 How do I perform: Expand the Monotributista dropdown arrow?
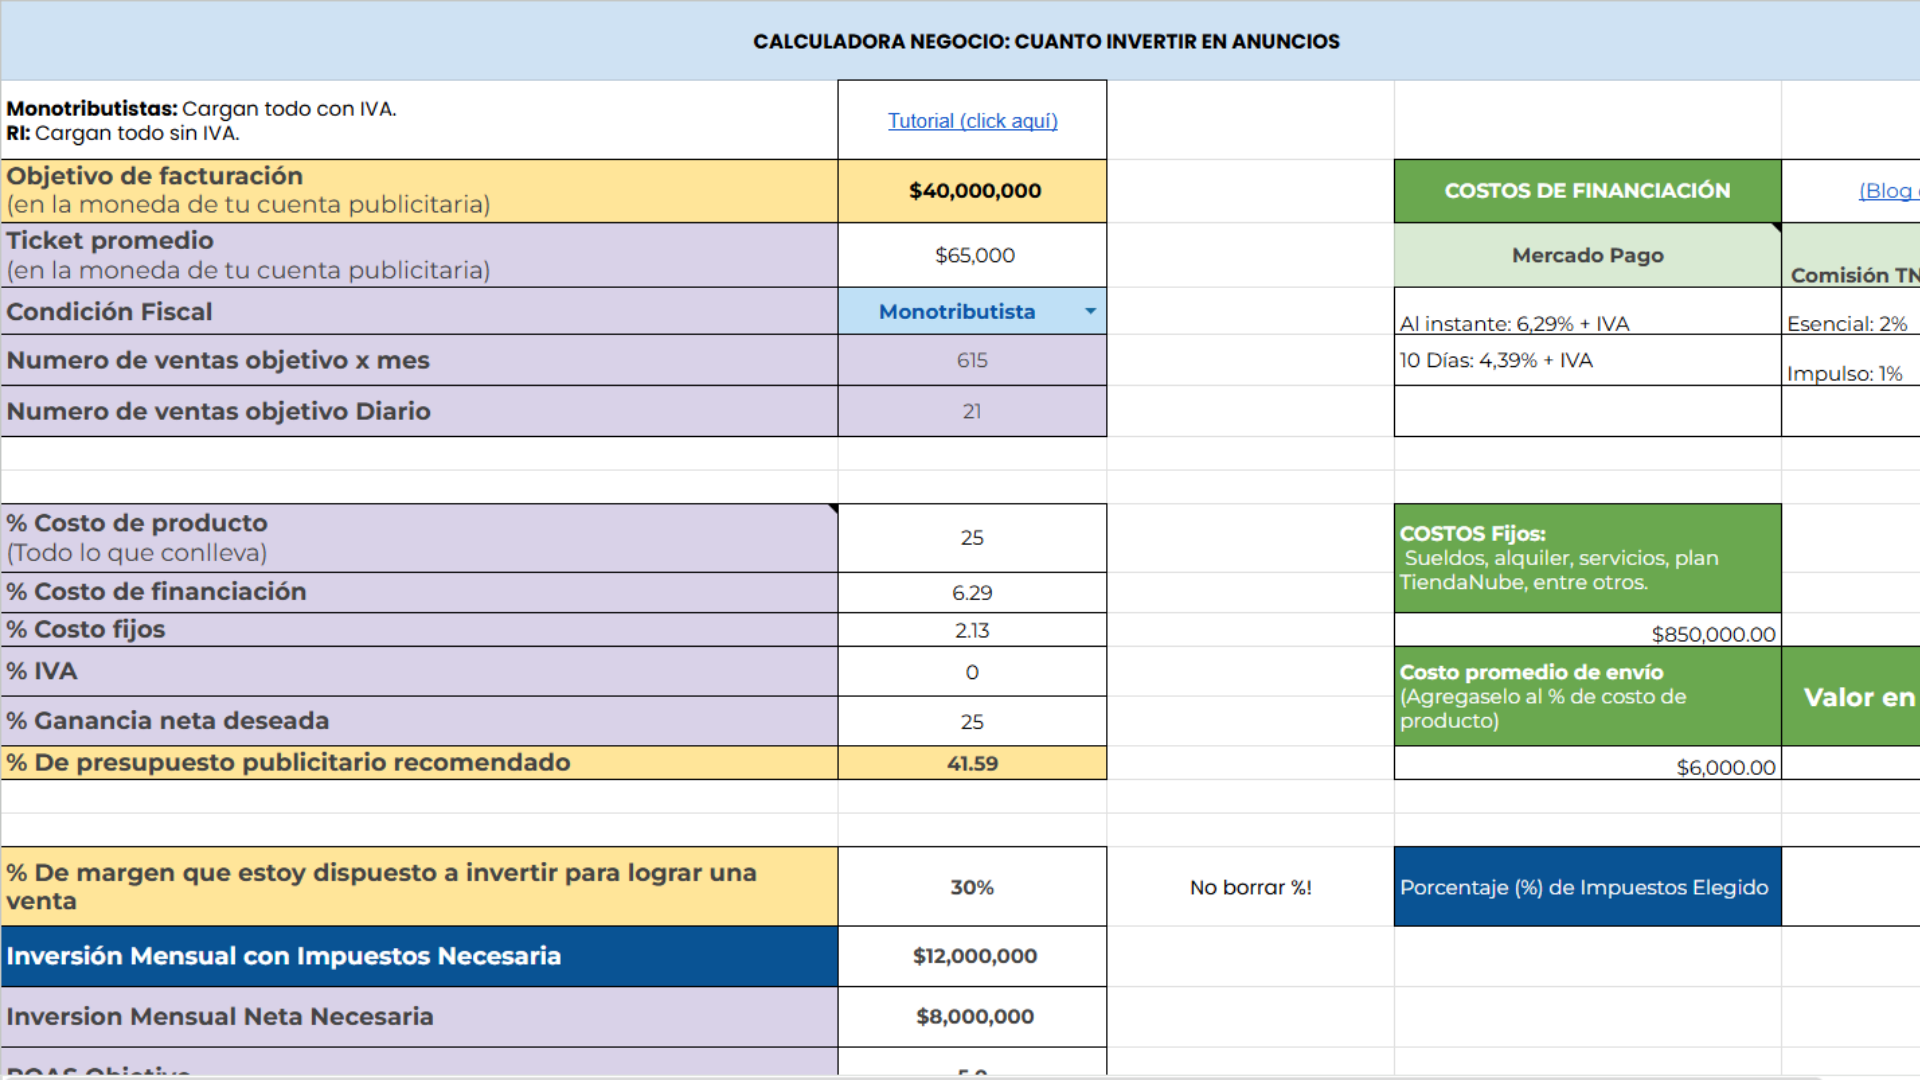point(1090,312)
